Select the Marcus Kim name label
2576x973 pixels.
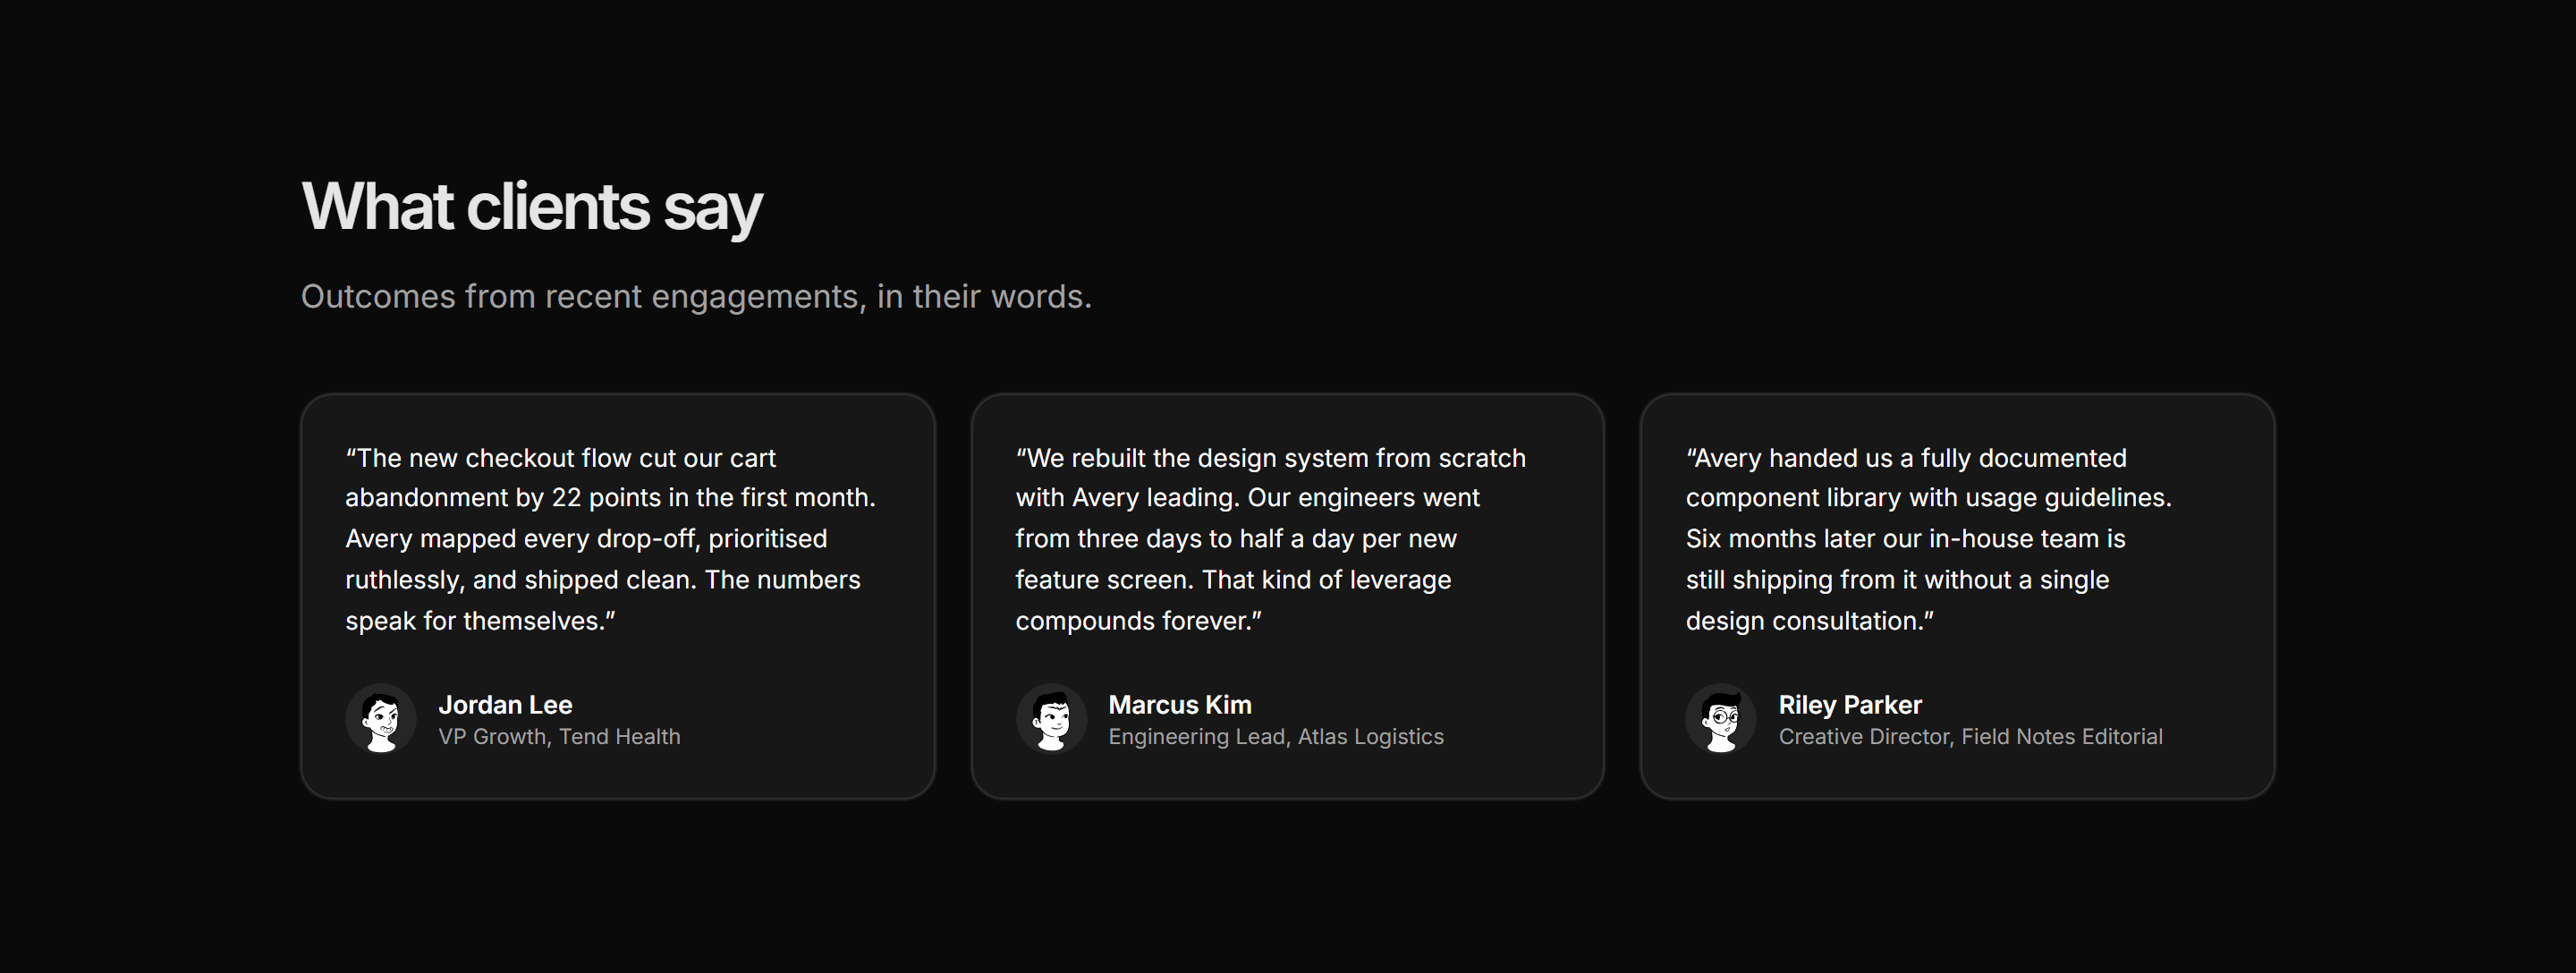pos(1180,705)
